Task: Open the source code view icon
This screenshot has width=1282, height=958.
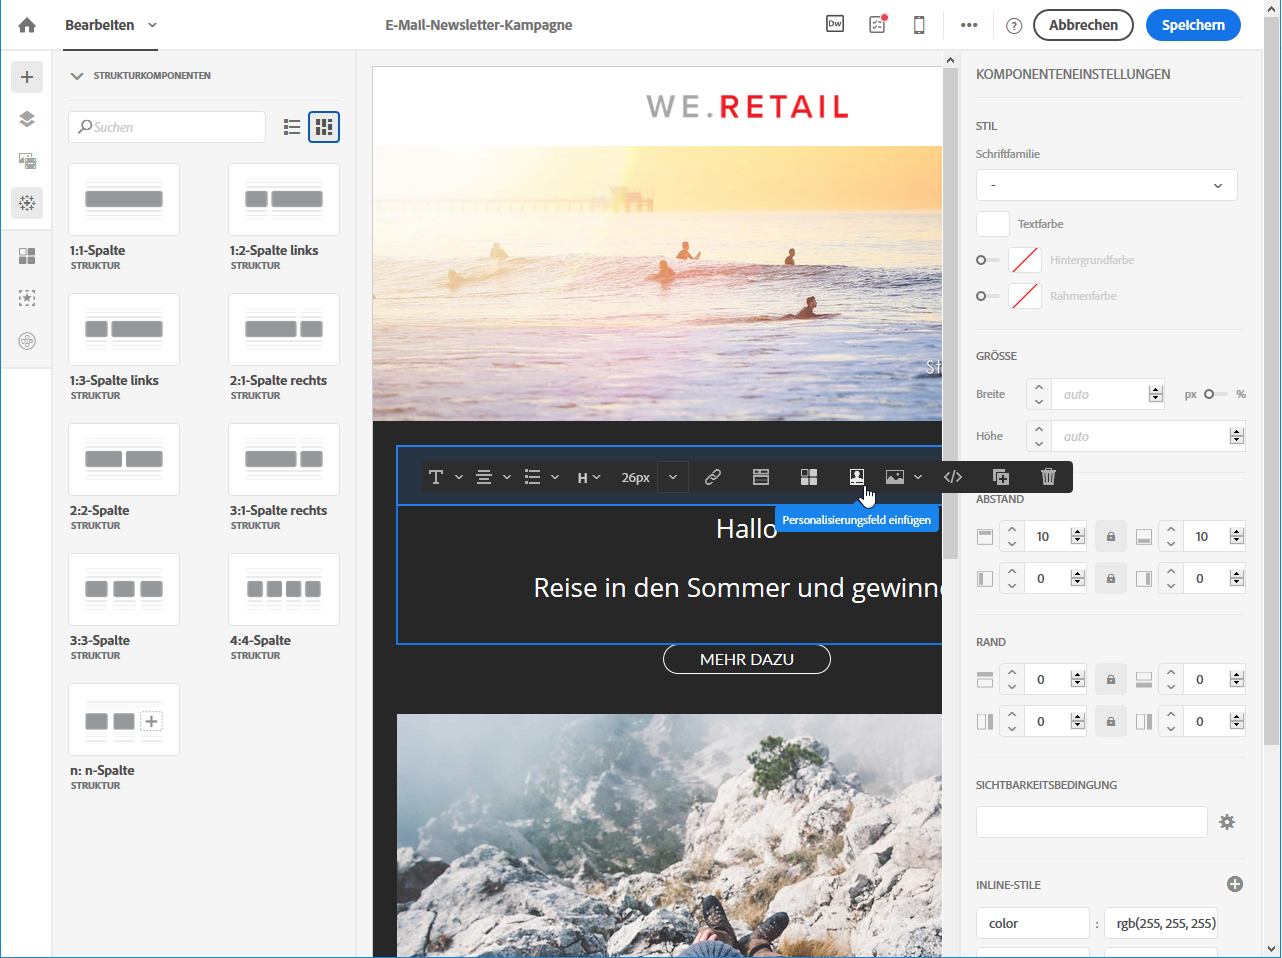Action: (953, 477)
